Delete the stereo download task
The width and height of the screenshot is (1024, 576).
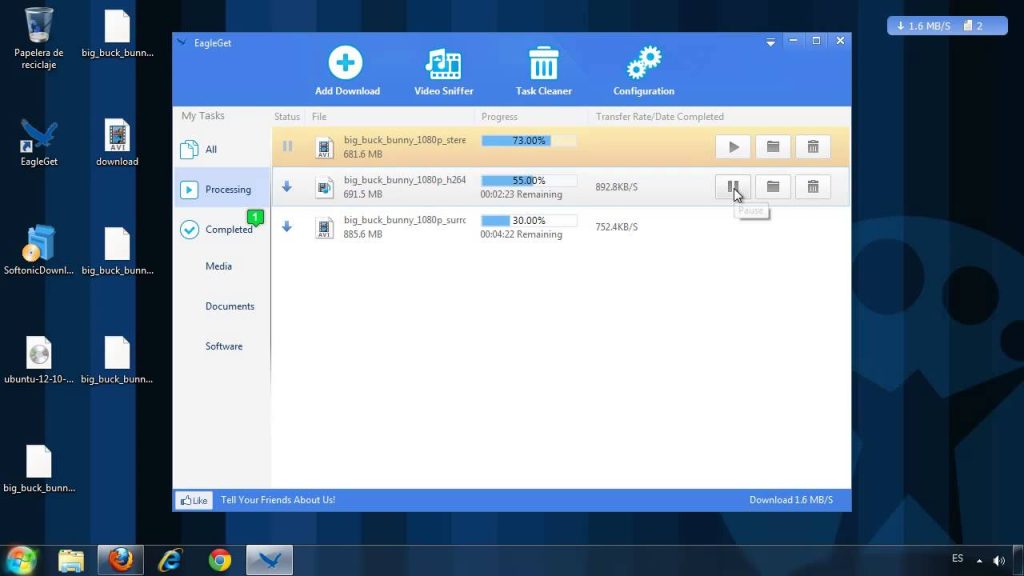click(x=813, y=147)
